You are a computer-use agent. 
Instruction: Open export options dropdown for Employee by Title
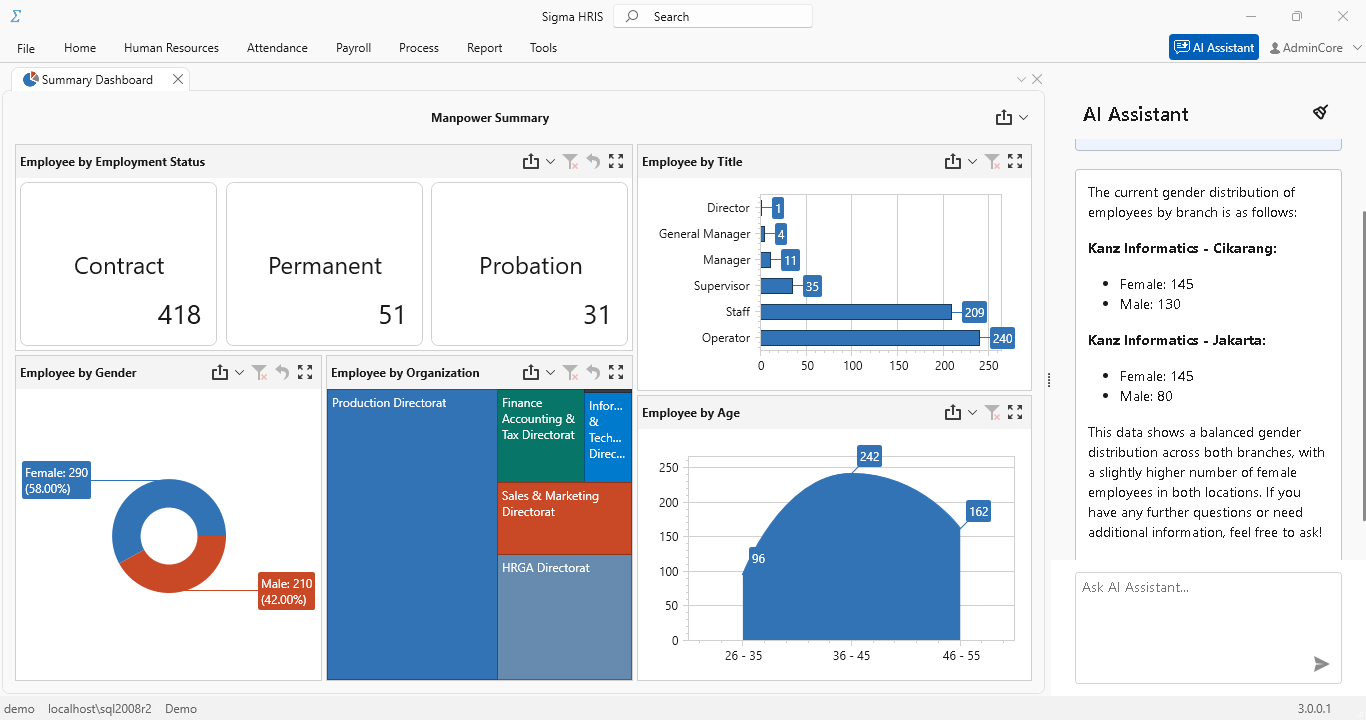(972, 161)
